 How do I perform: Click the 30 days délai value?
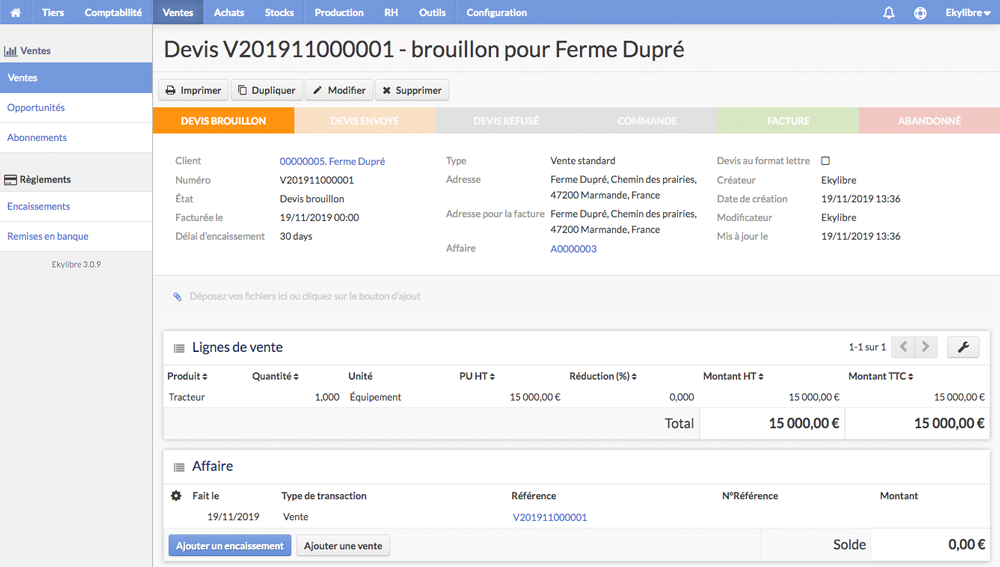tap(296, 236)
